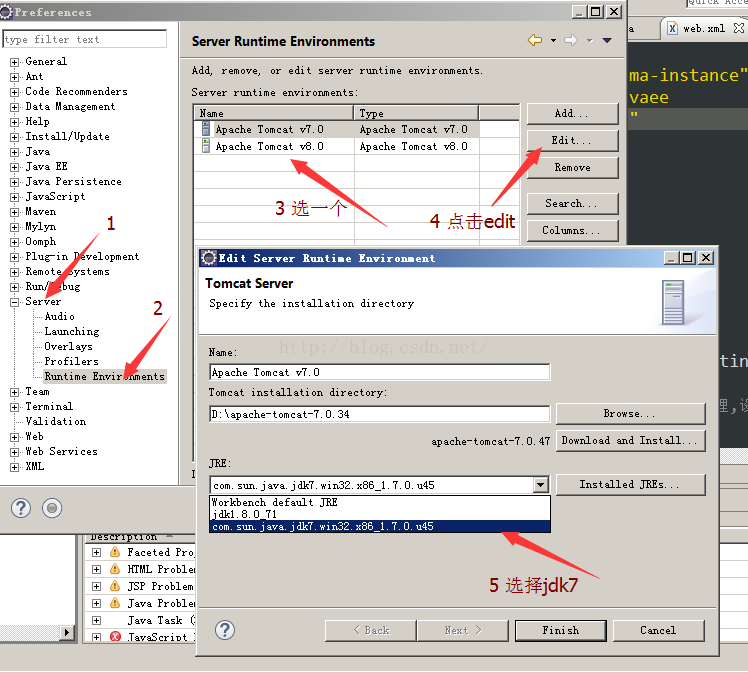The width and height of the screenshot is (748, 673).
Task: Select com.sun.java.jdk7 entry in JRE list
Action: (x=380, y=526)
